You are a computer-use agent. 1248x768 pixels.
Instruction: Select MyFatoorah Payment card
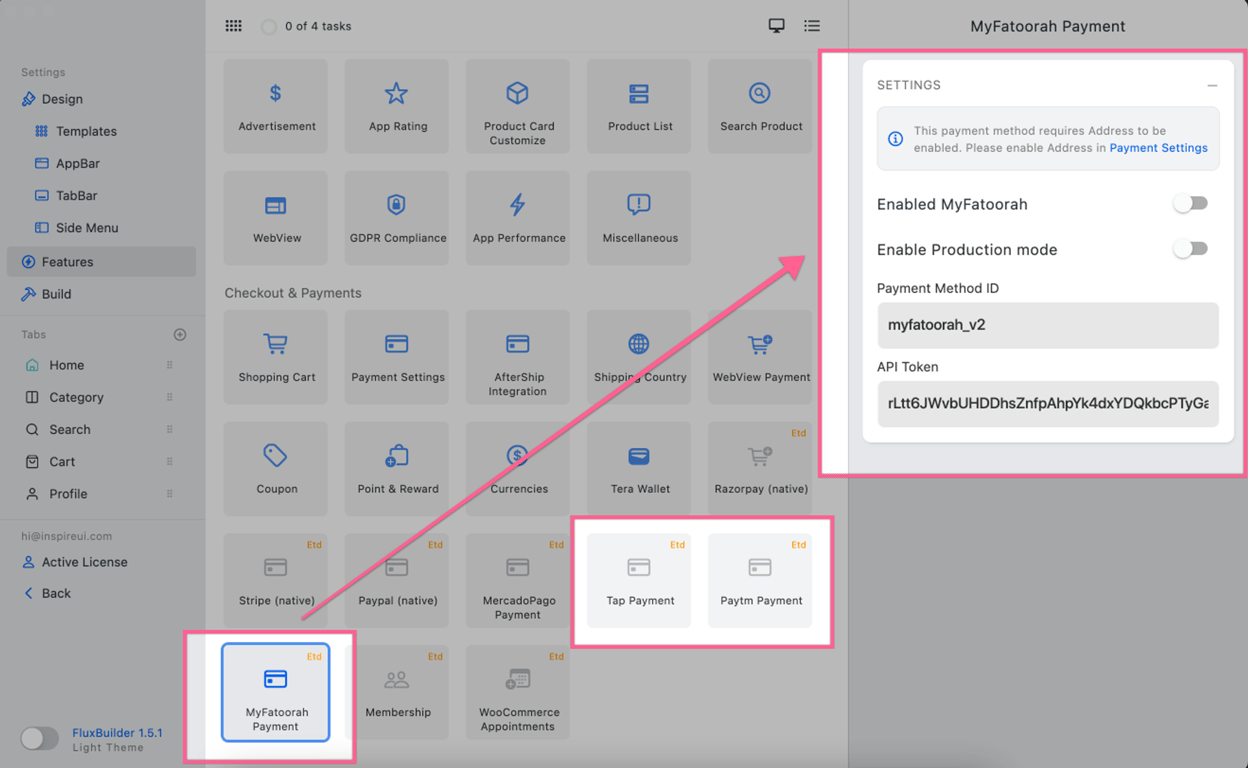276,693
